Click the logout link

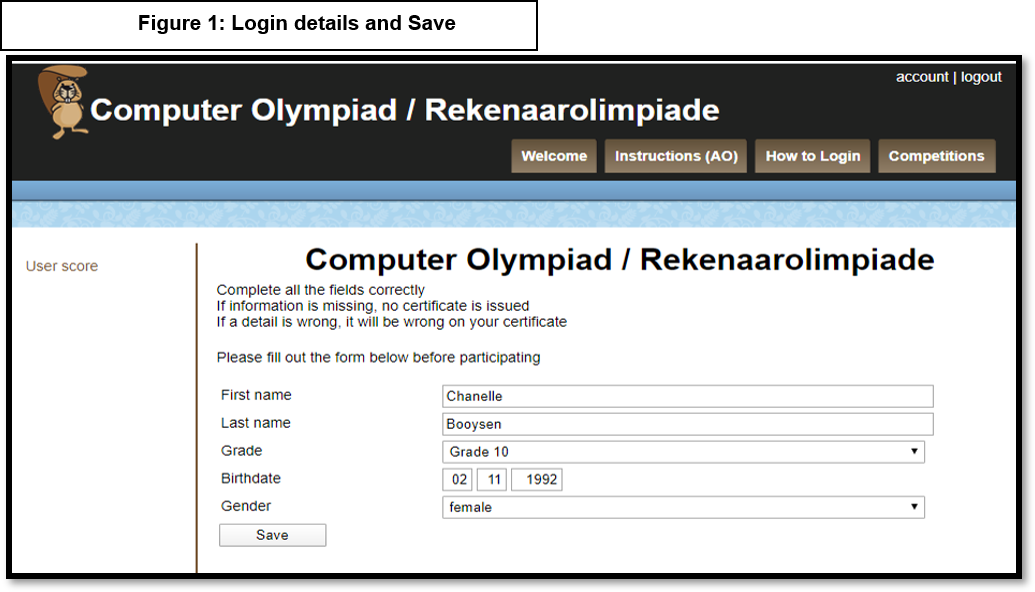981,77
